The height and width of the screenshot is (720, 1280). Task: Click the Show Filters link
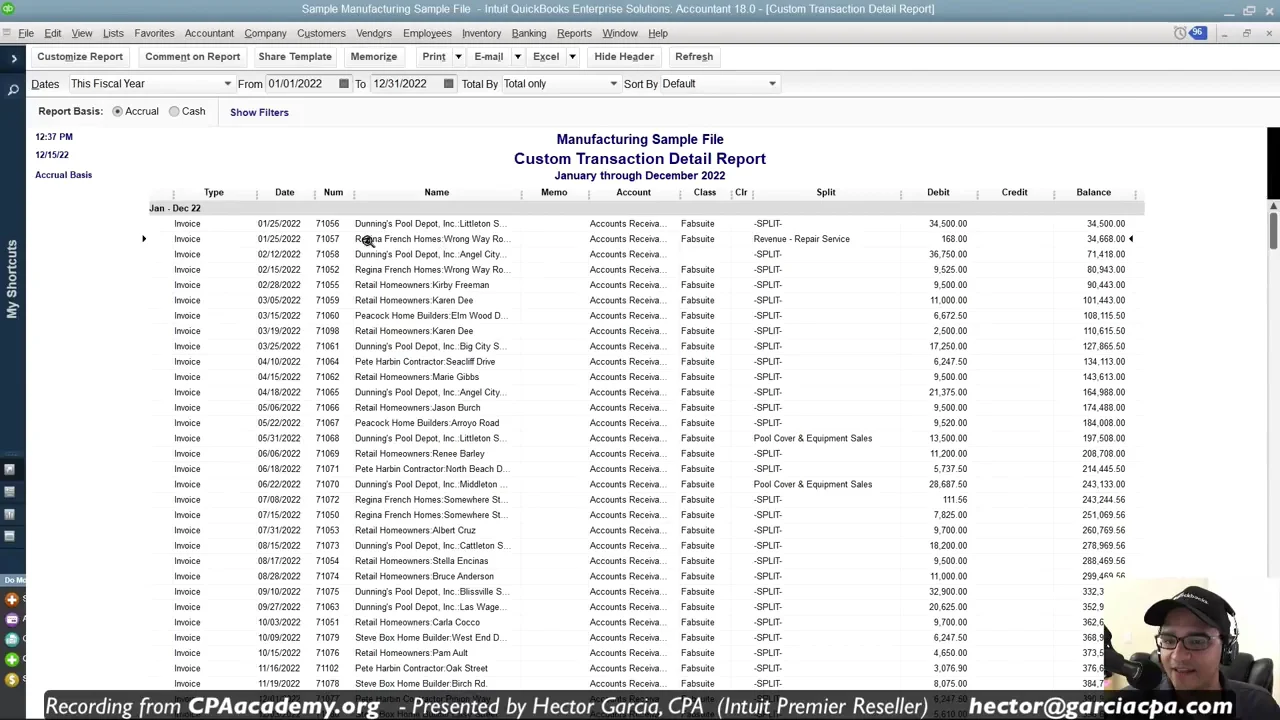[x=259, y=112]
